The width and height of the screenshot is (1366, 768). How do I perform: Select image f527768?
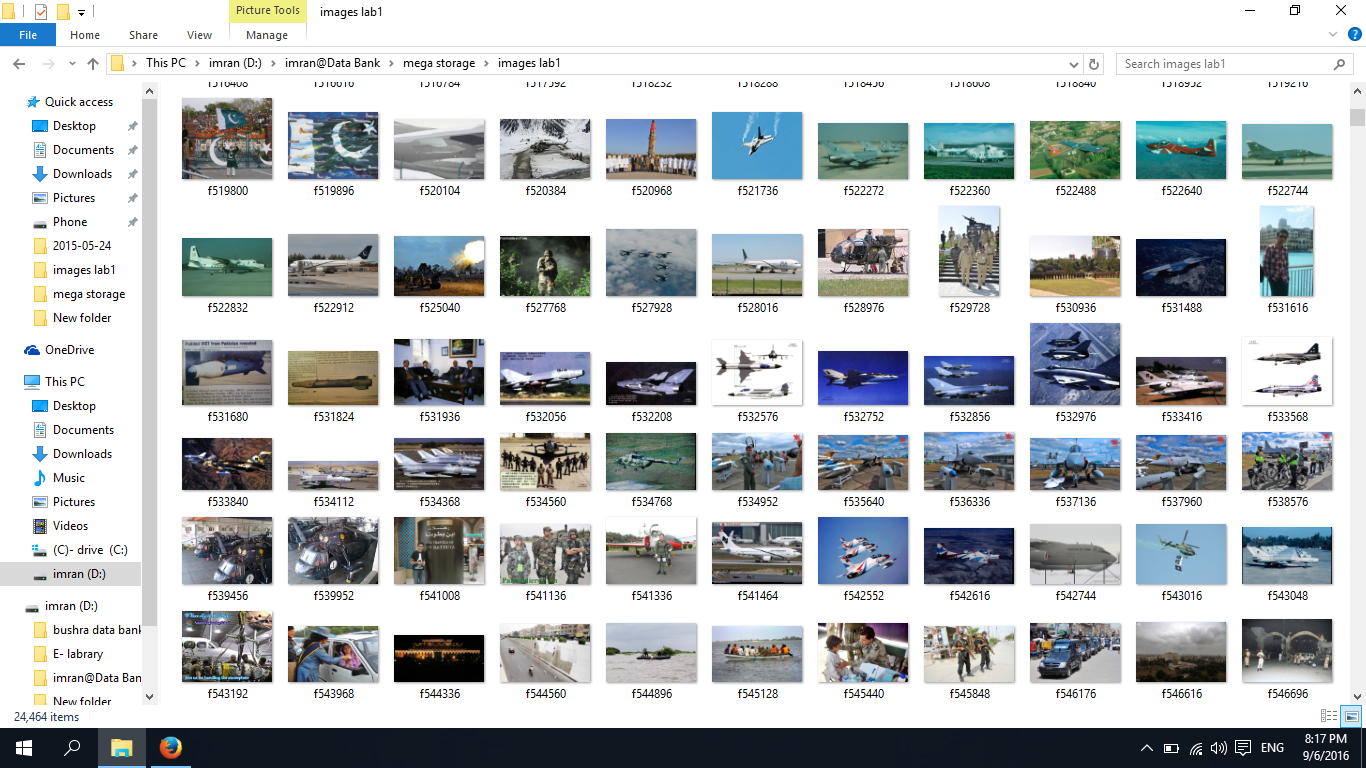(545, 266)
